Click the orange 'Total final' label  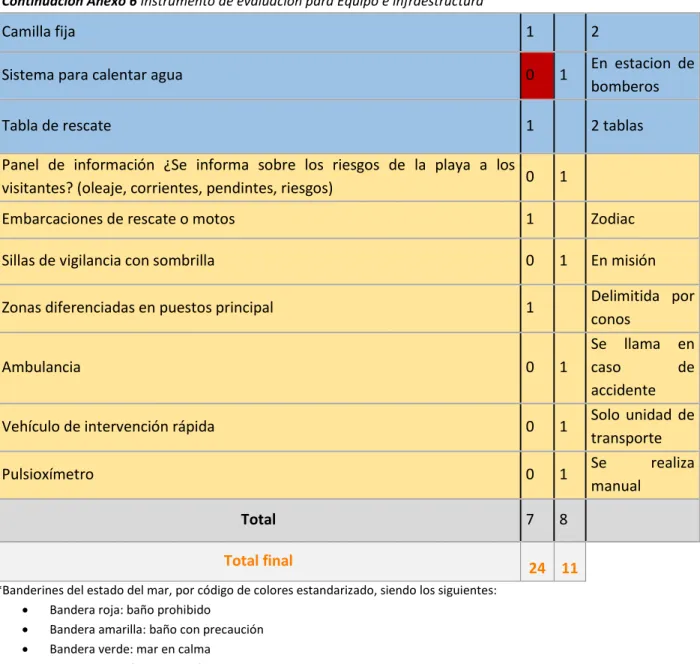258,560
